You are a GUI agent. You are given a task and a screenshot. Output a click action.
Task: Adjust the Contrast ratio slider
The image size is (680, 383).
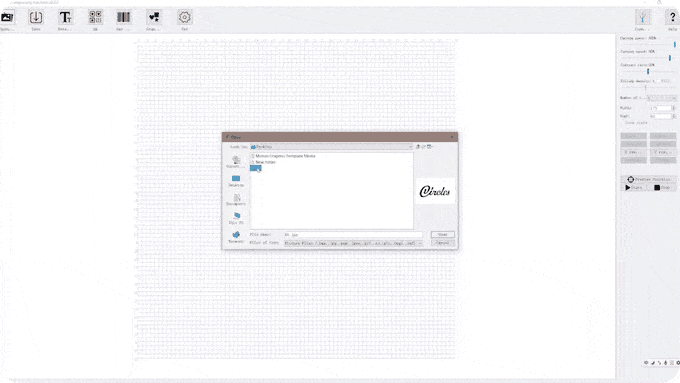coord(648,72)
